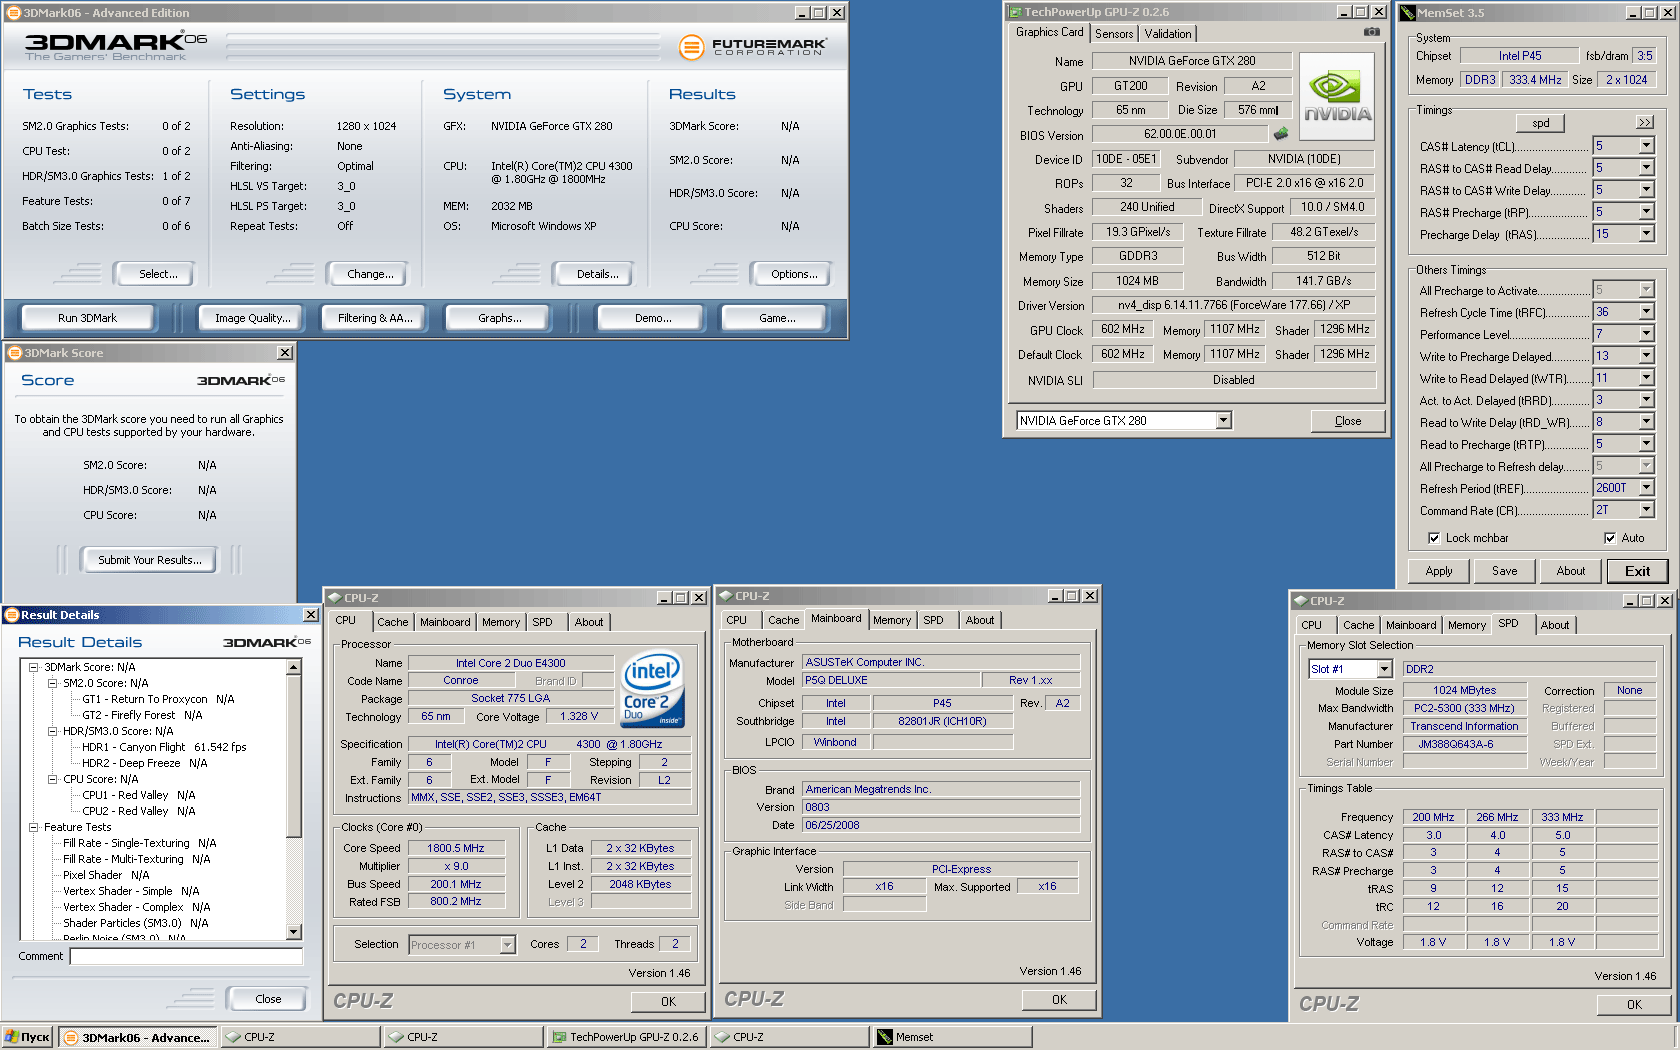
Task: Click the Run 3DMark button
Action: click(87, 318)
